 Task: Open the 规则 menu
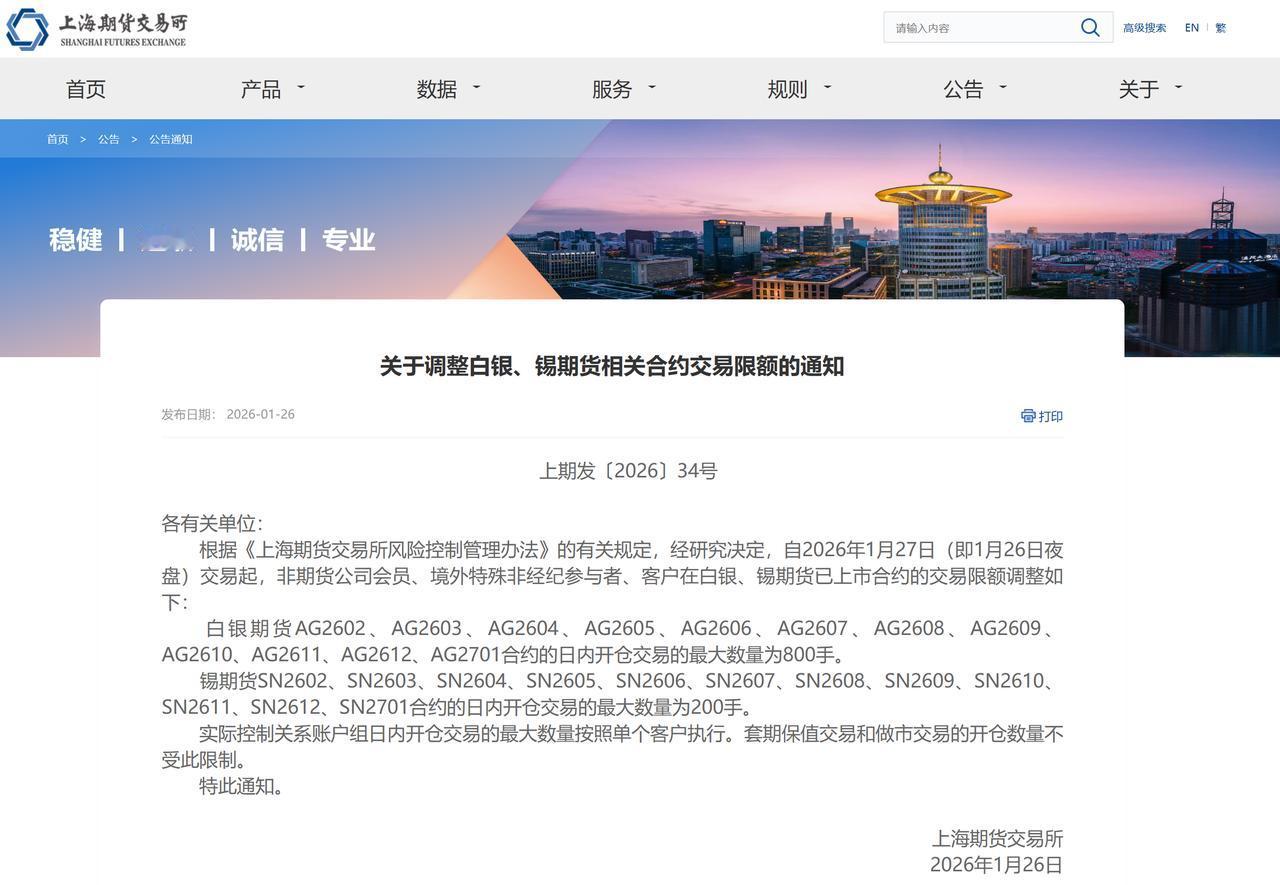tap(787, 89)
